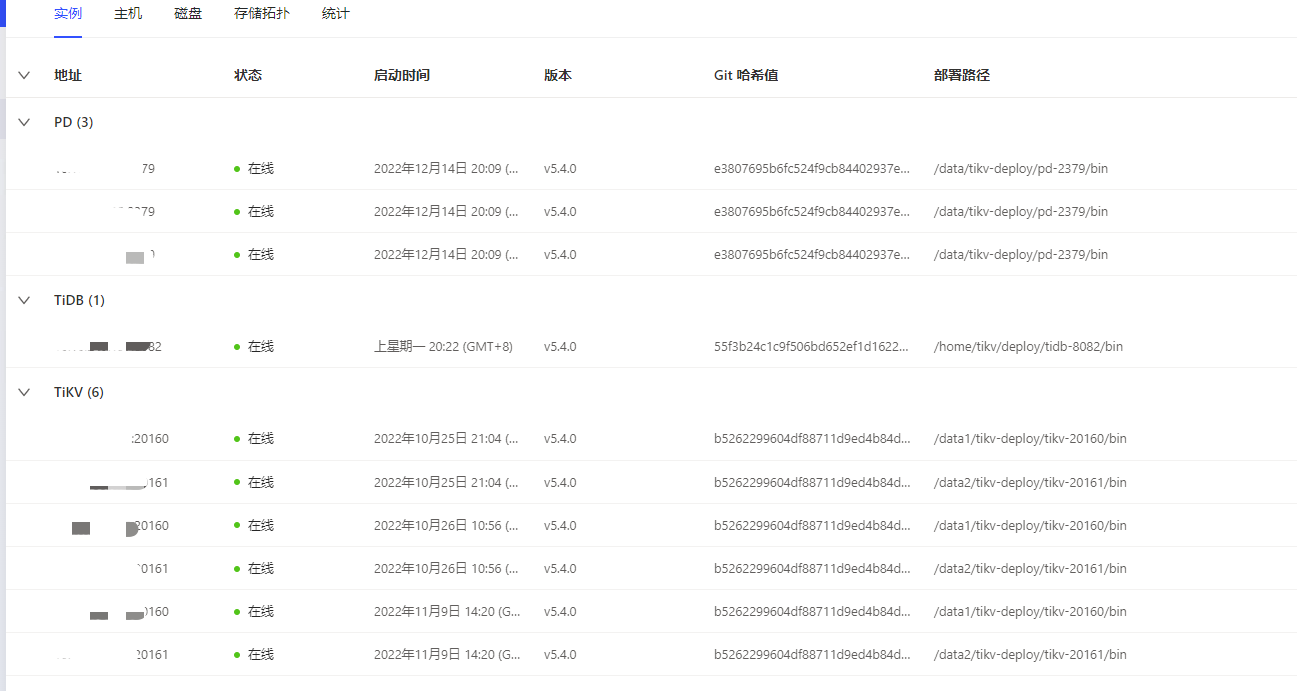This screenshot has height=691, width=1297.
Task: Click the 20161 address in the November 9 TiKV row
Action: (x=152, y=654)
